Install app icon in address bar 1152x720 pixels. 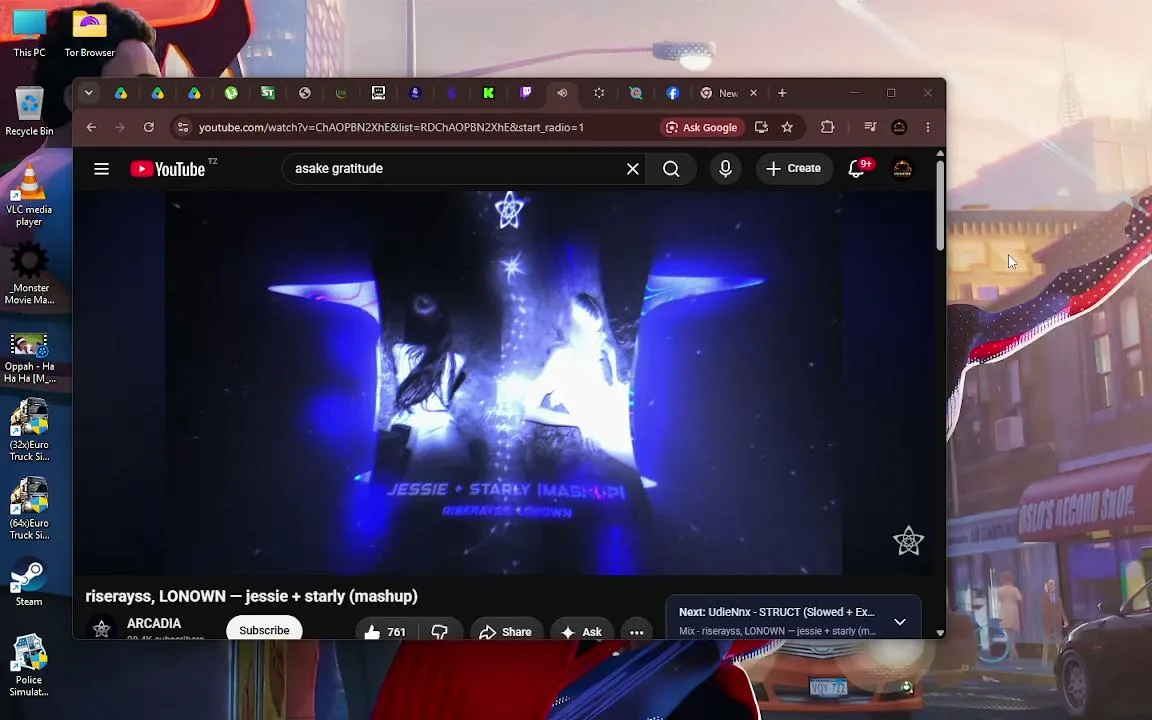tap(761, 127)
